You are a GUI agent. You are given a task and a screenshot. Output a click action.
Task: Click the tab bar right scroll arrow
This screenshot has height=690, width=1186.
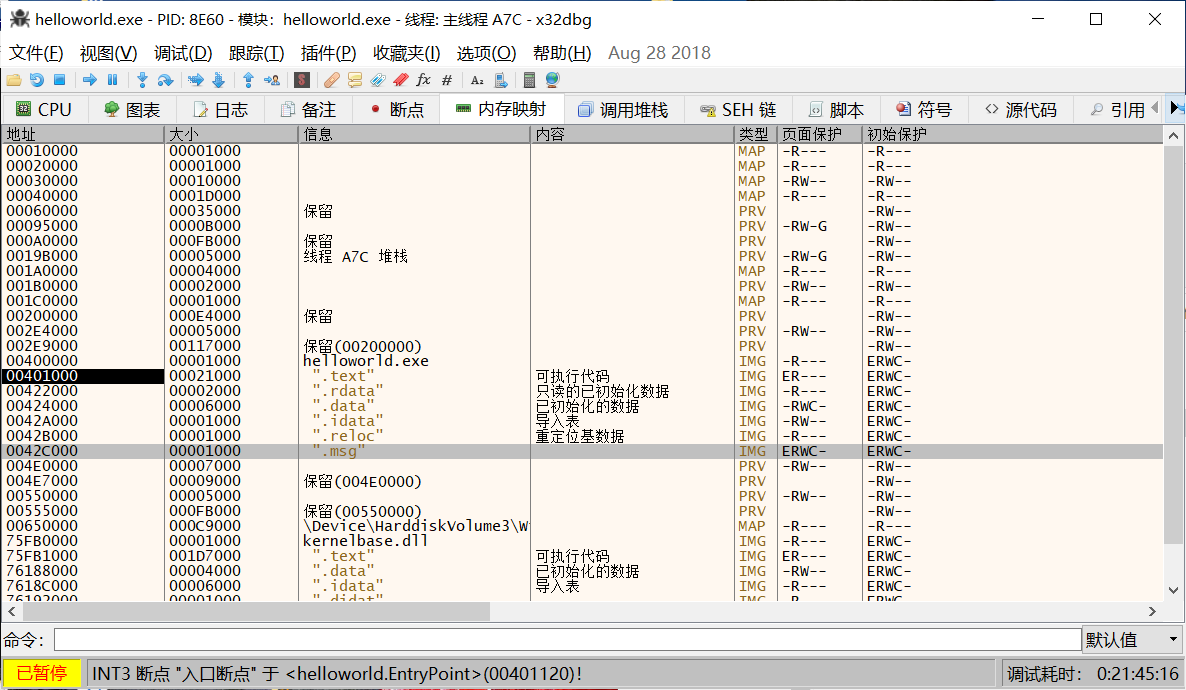1176,109
